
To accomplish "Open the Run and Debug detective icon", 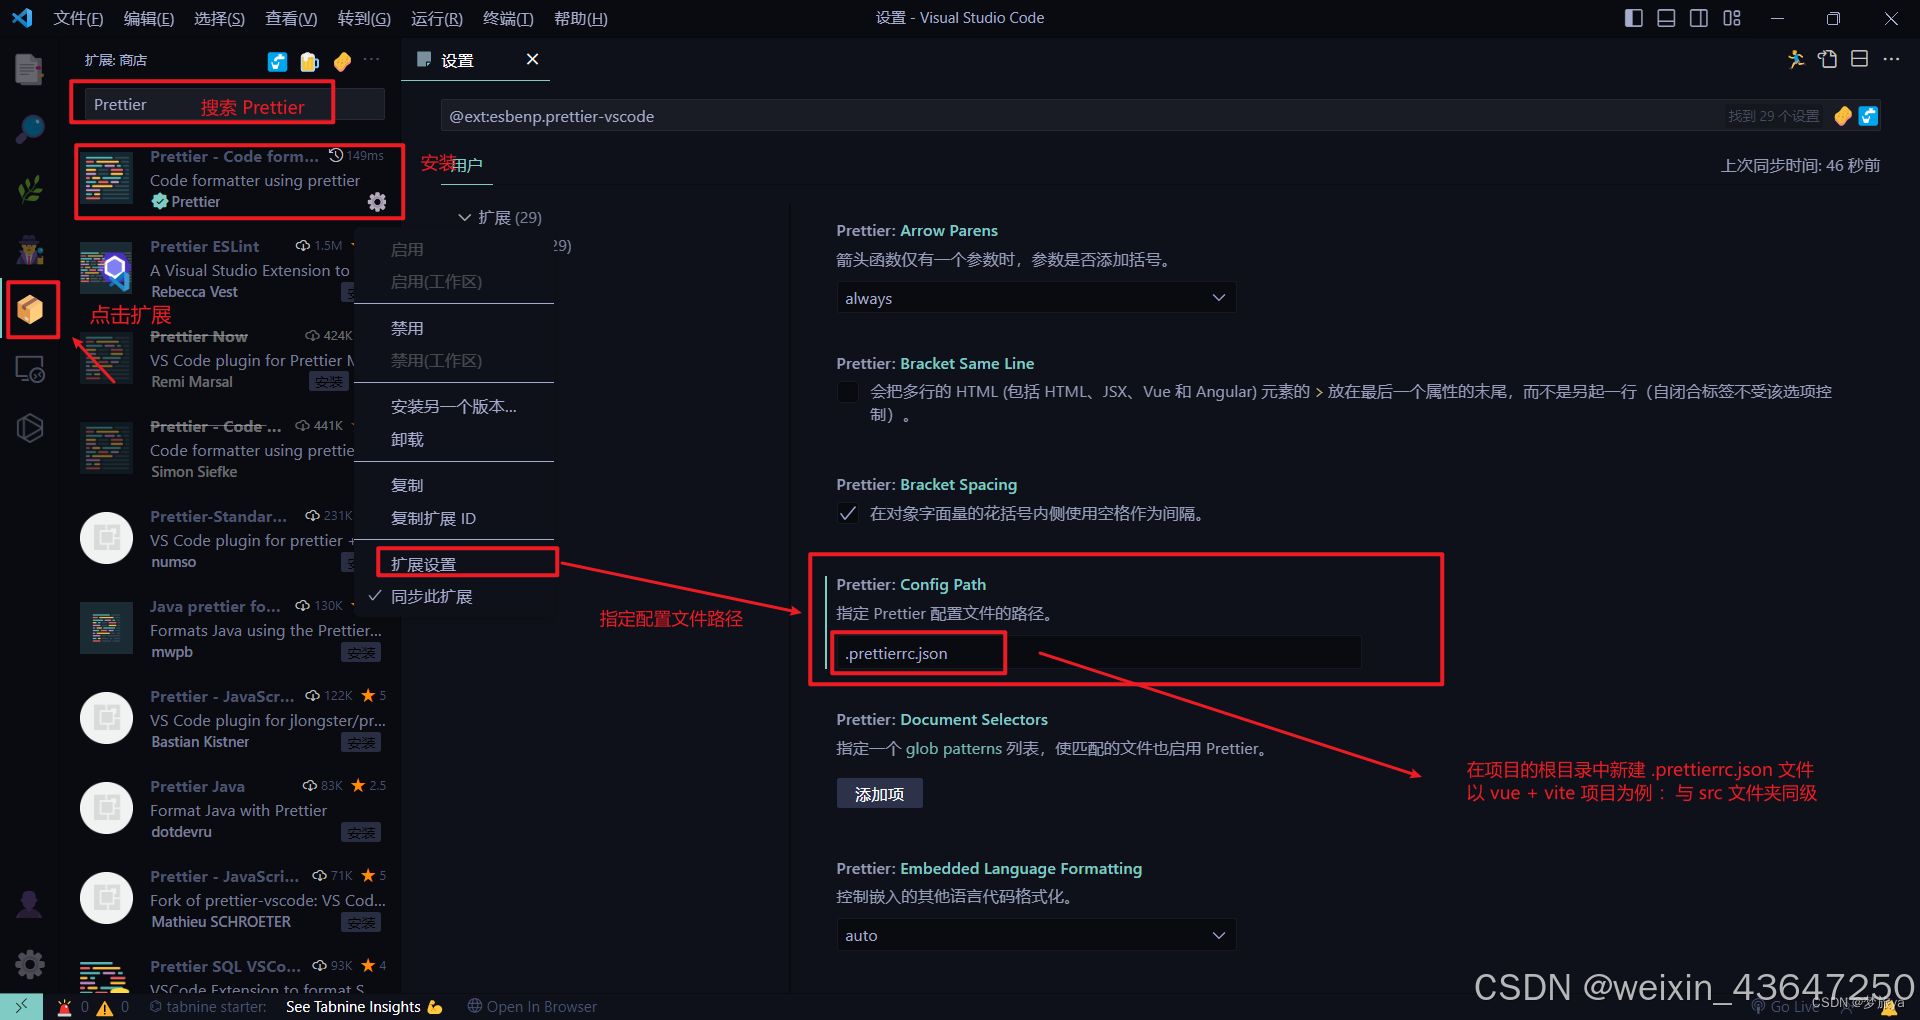I will (x=29, y=249).
